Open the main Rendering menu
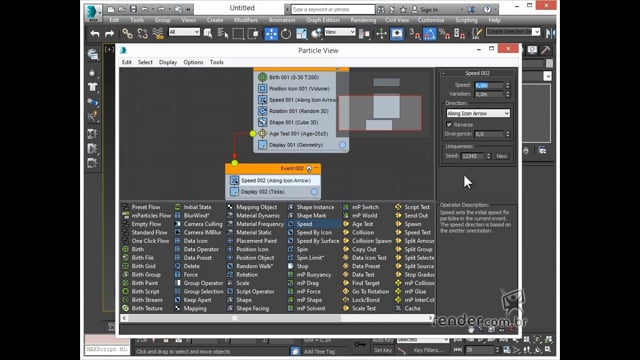This screenshot has height=360, width=640. tap(363, 20)
